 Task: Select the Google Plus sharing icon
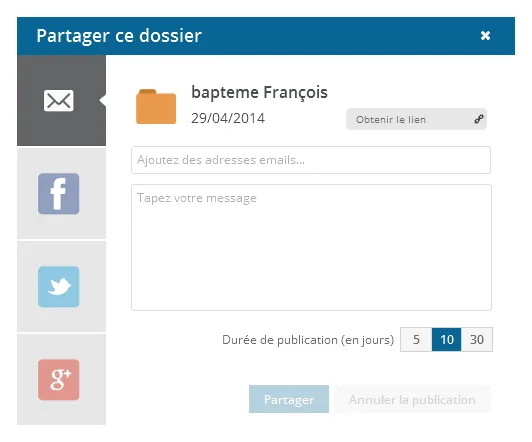59,380
